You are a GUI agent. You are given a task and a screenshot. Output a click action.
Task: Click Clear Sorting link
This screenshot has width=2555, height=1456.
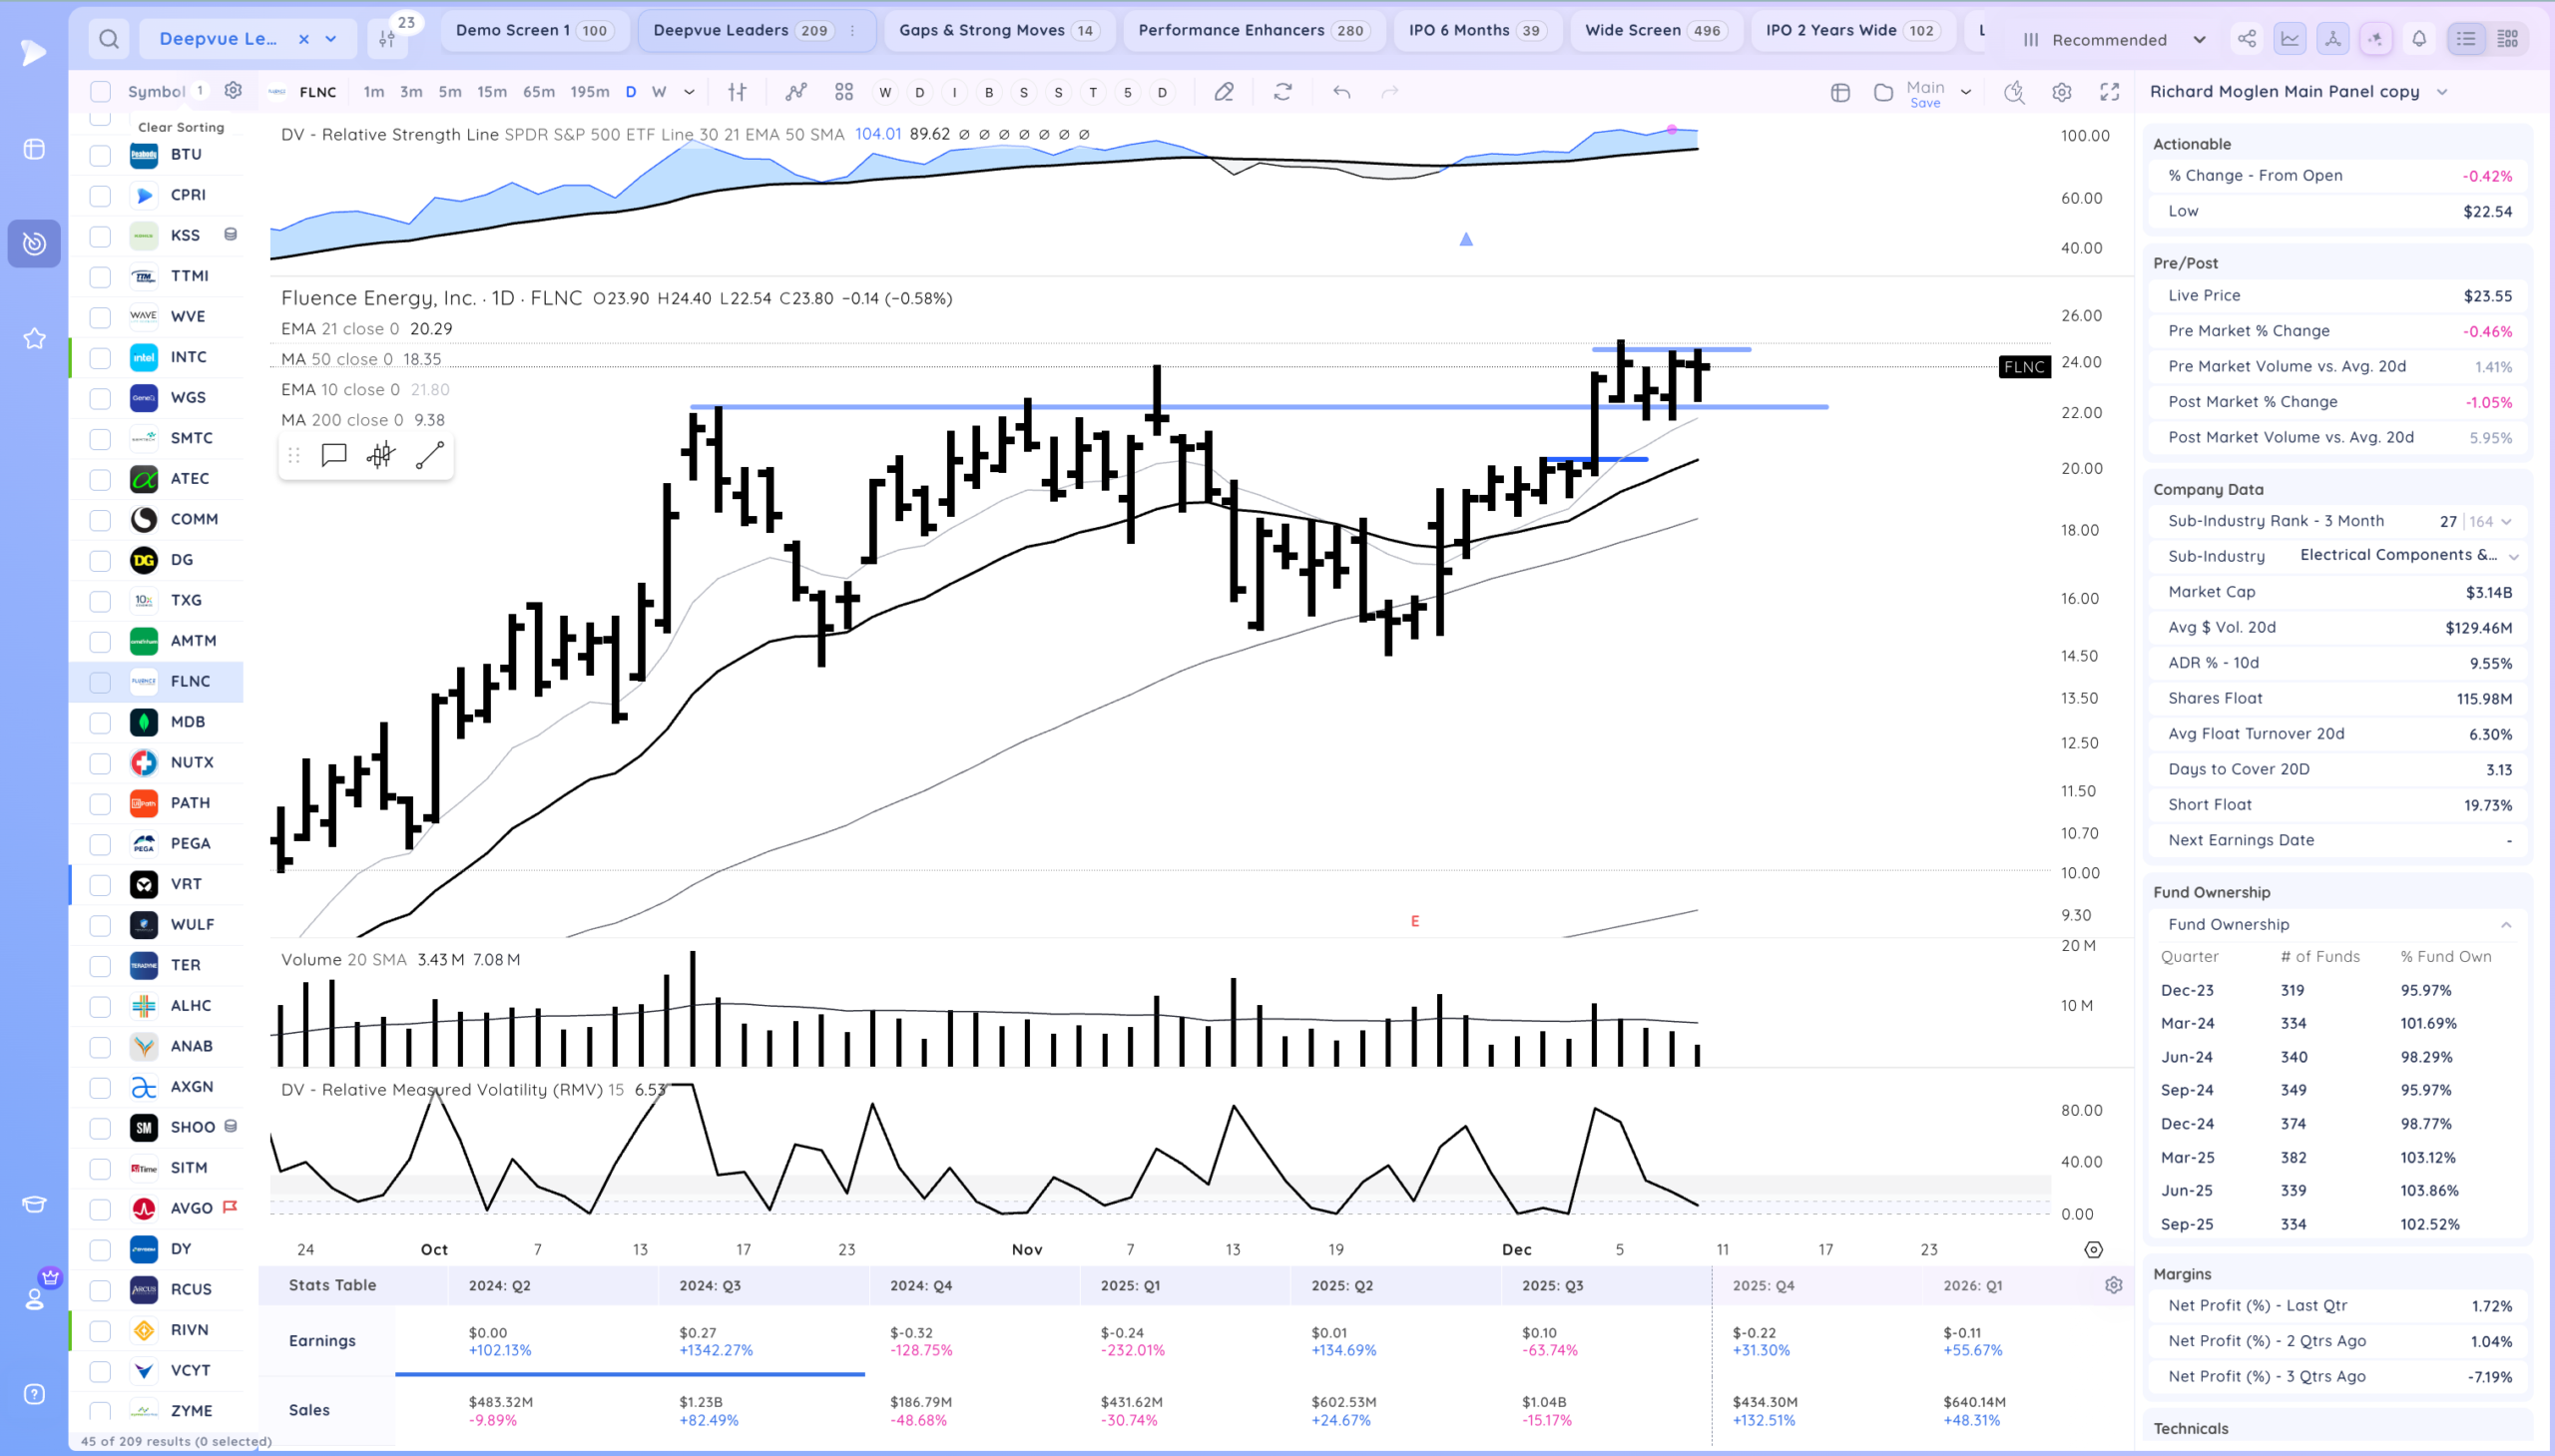(x=181, y=127)
